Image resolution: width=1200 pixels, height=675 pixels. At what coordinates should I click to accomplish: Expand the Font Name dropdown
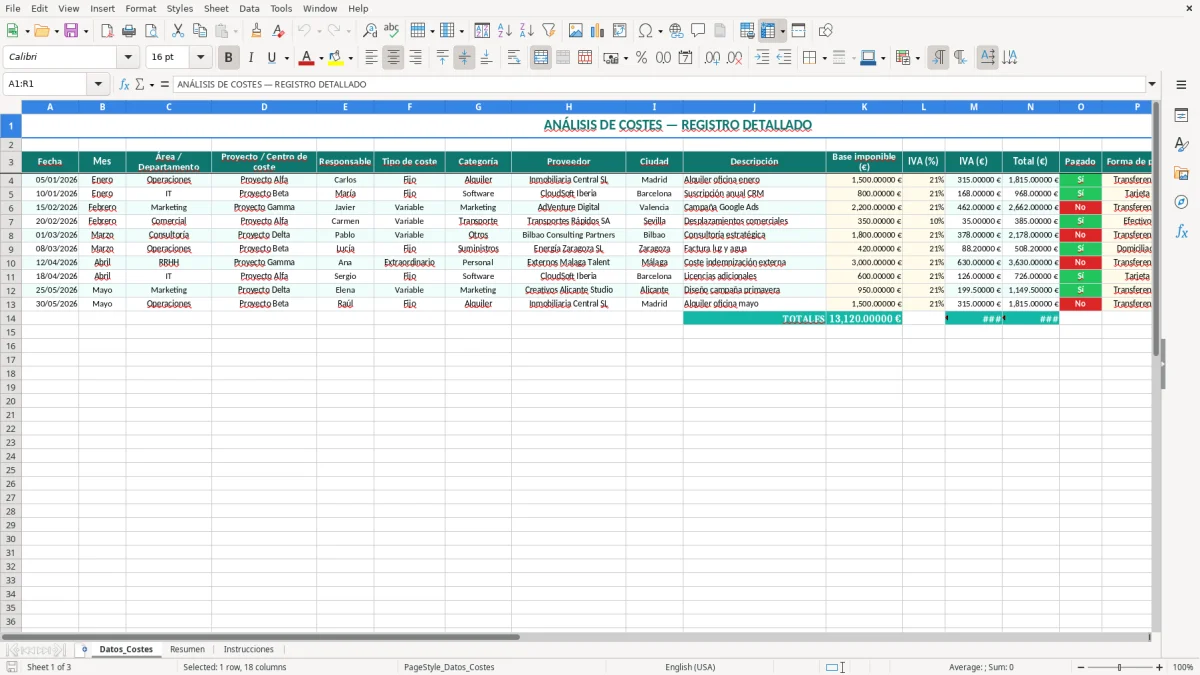tap(128, 58)
